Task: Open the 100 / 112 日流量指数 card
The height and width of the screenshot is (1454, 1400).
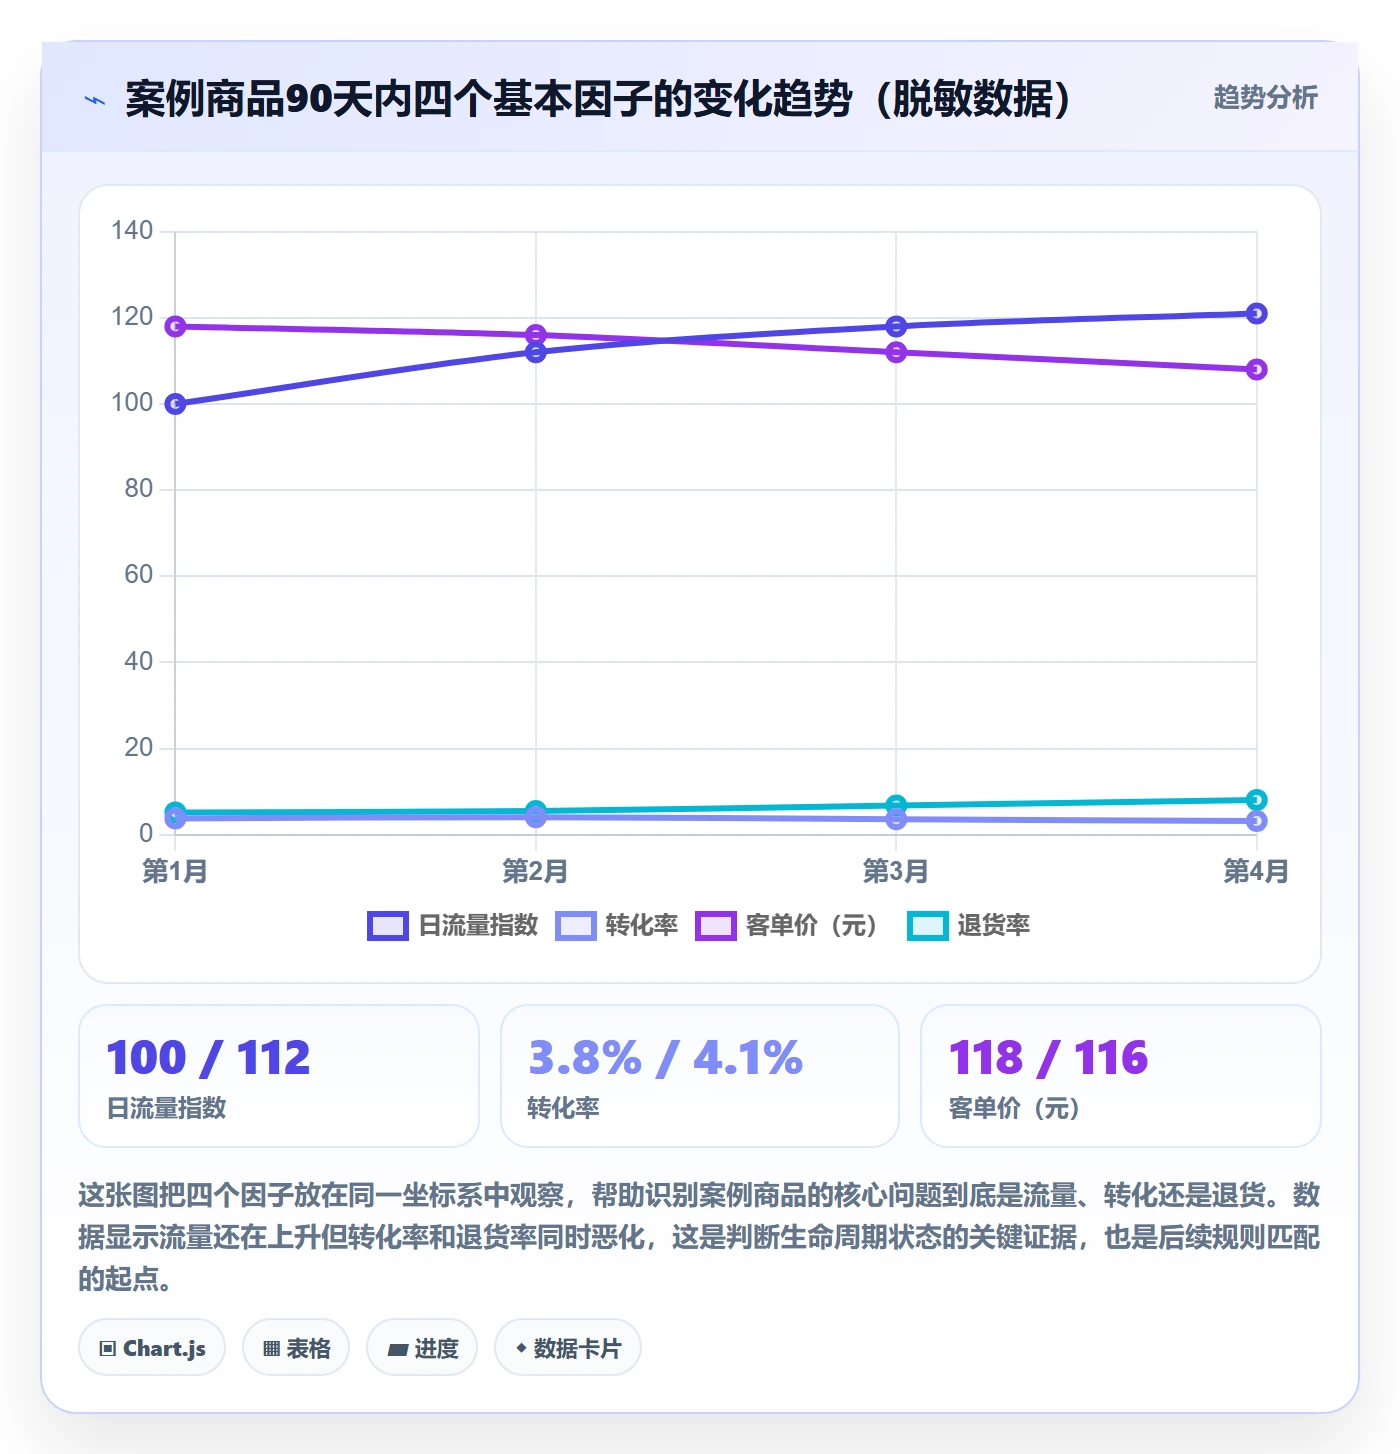Action: pyautogui.click(x=279, y=1076)
